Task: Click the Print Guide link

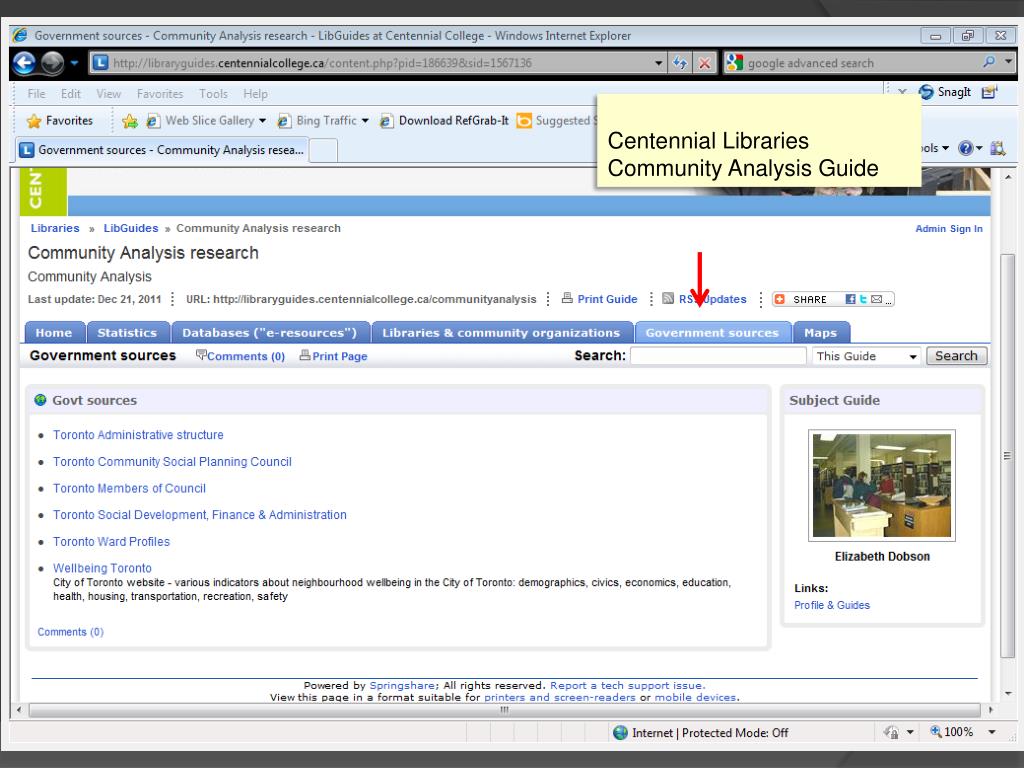Action: click(607, 299)
